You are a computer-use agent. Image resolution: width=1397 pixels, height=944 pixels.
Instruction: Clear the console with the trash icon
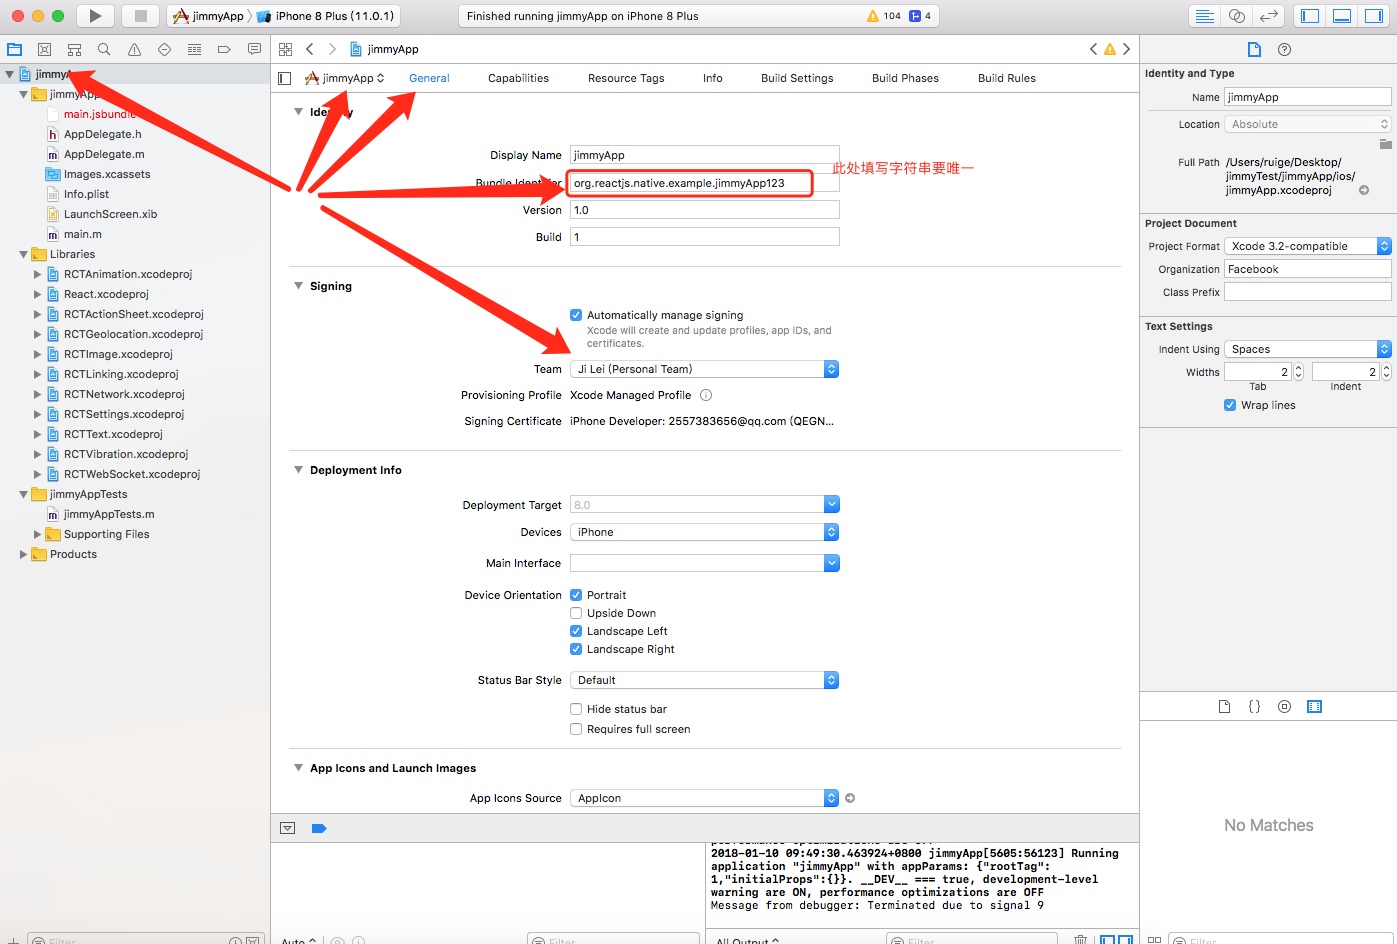[x=1080, y=938]
